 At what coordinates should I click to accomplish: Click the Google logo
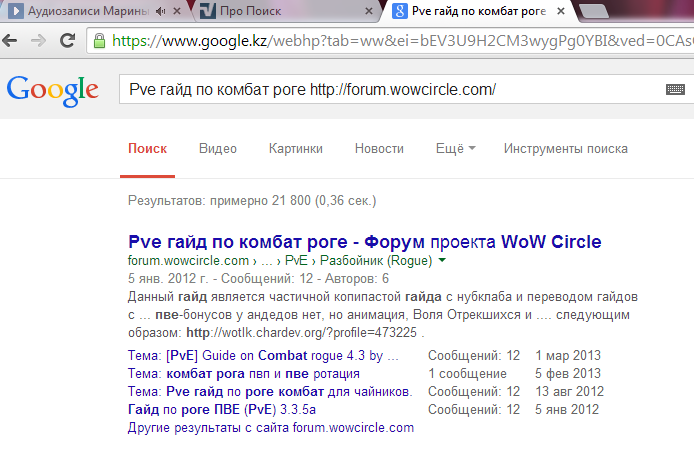coord(53,91)
